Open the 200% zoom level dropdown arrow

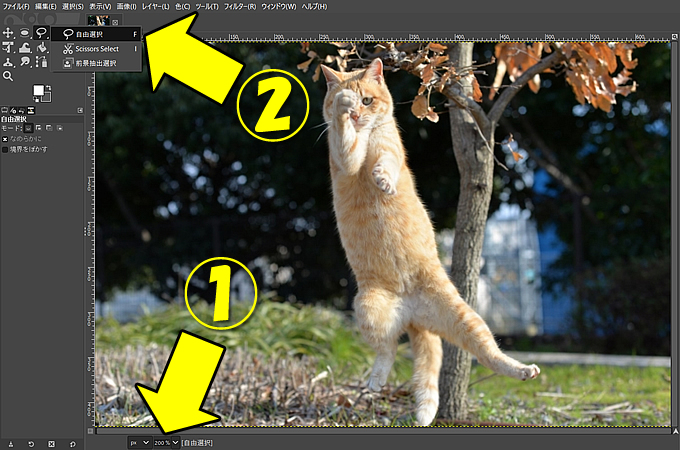click(175, 443)
